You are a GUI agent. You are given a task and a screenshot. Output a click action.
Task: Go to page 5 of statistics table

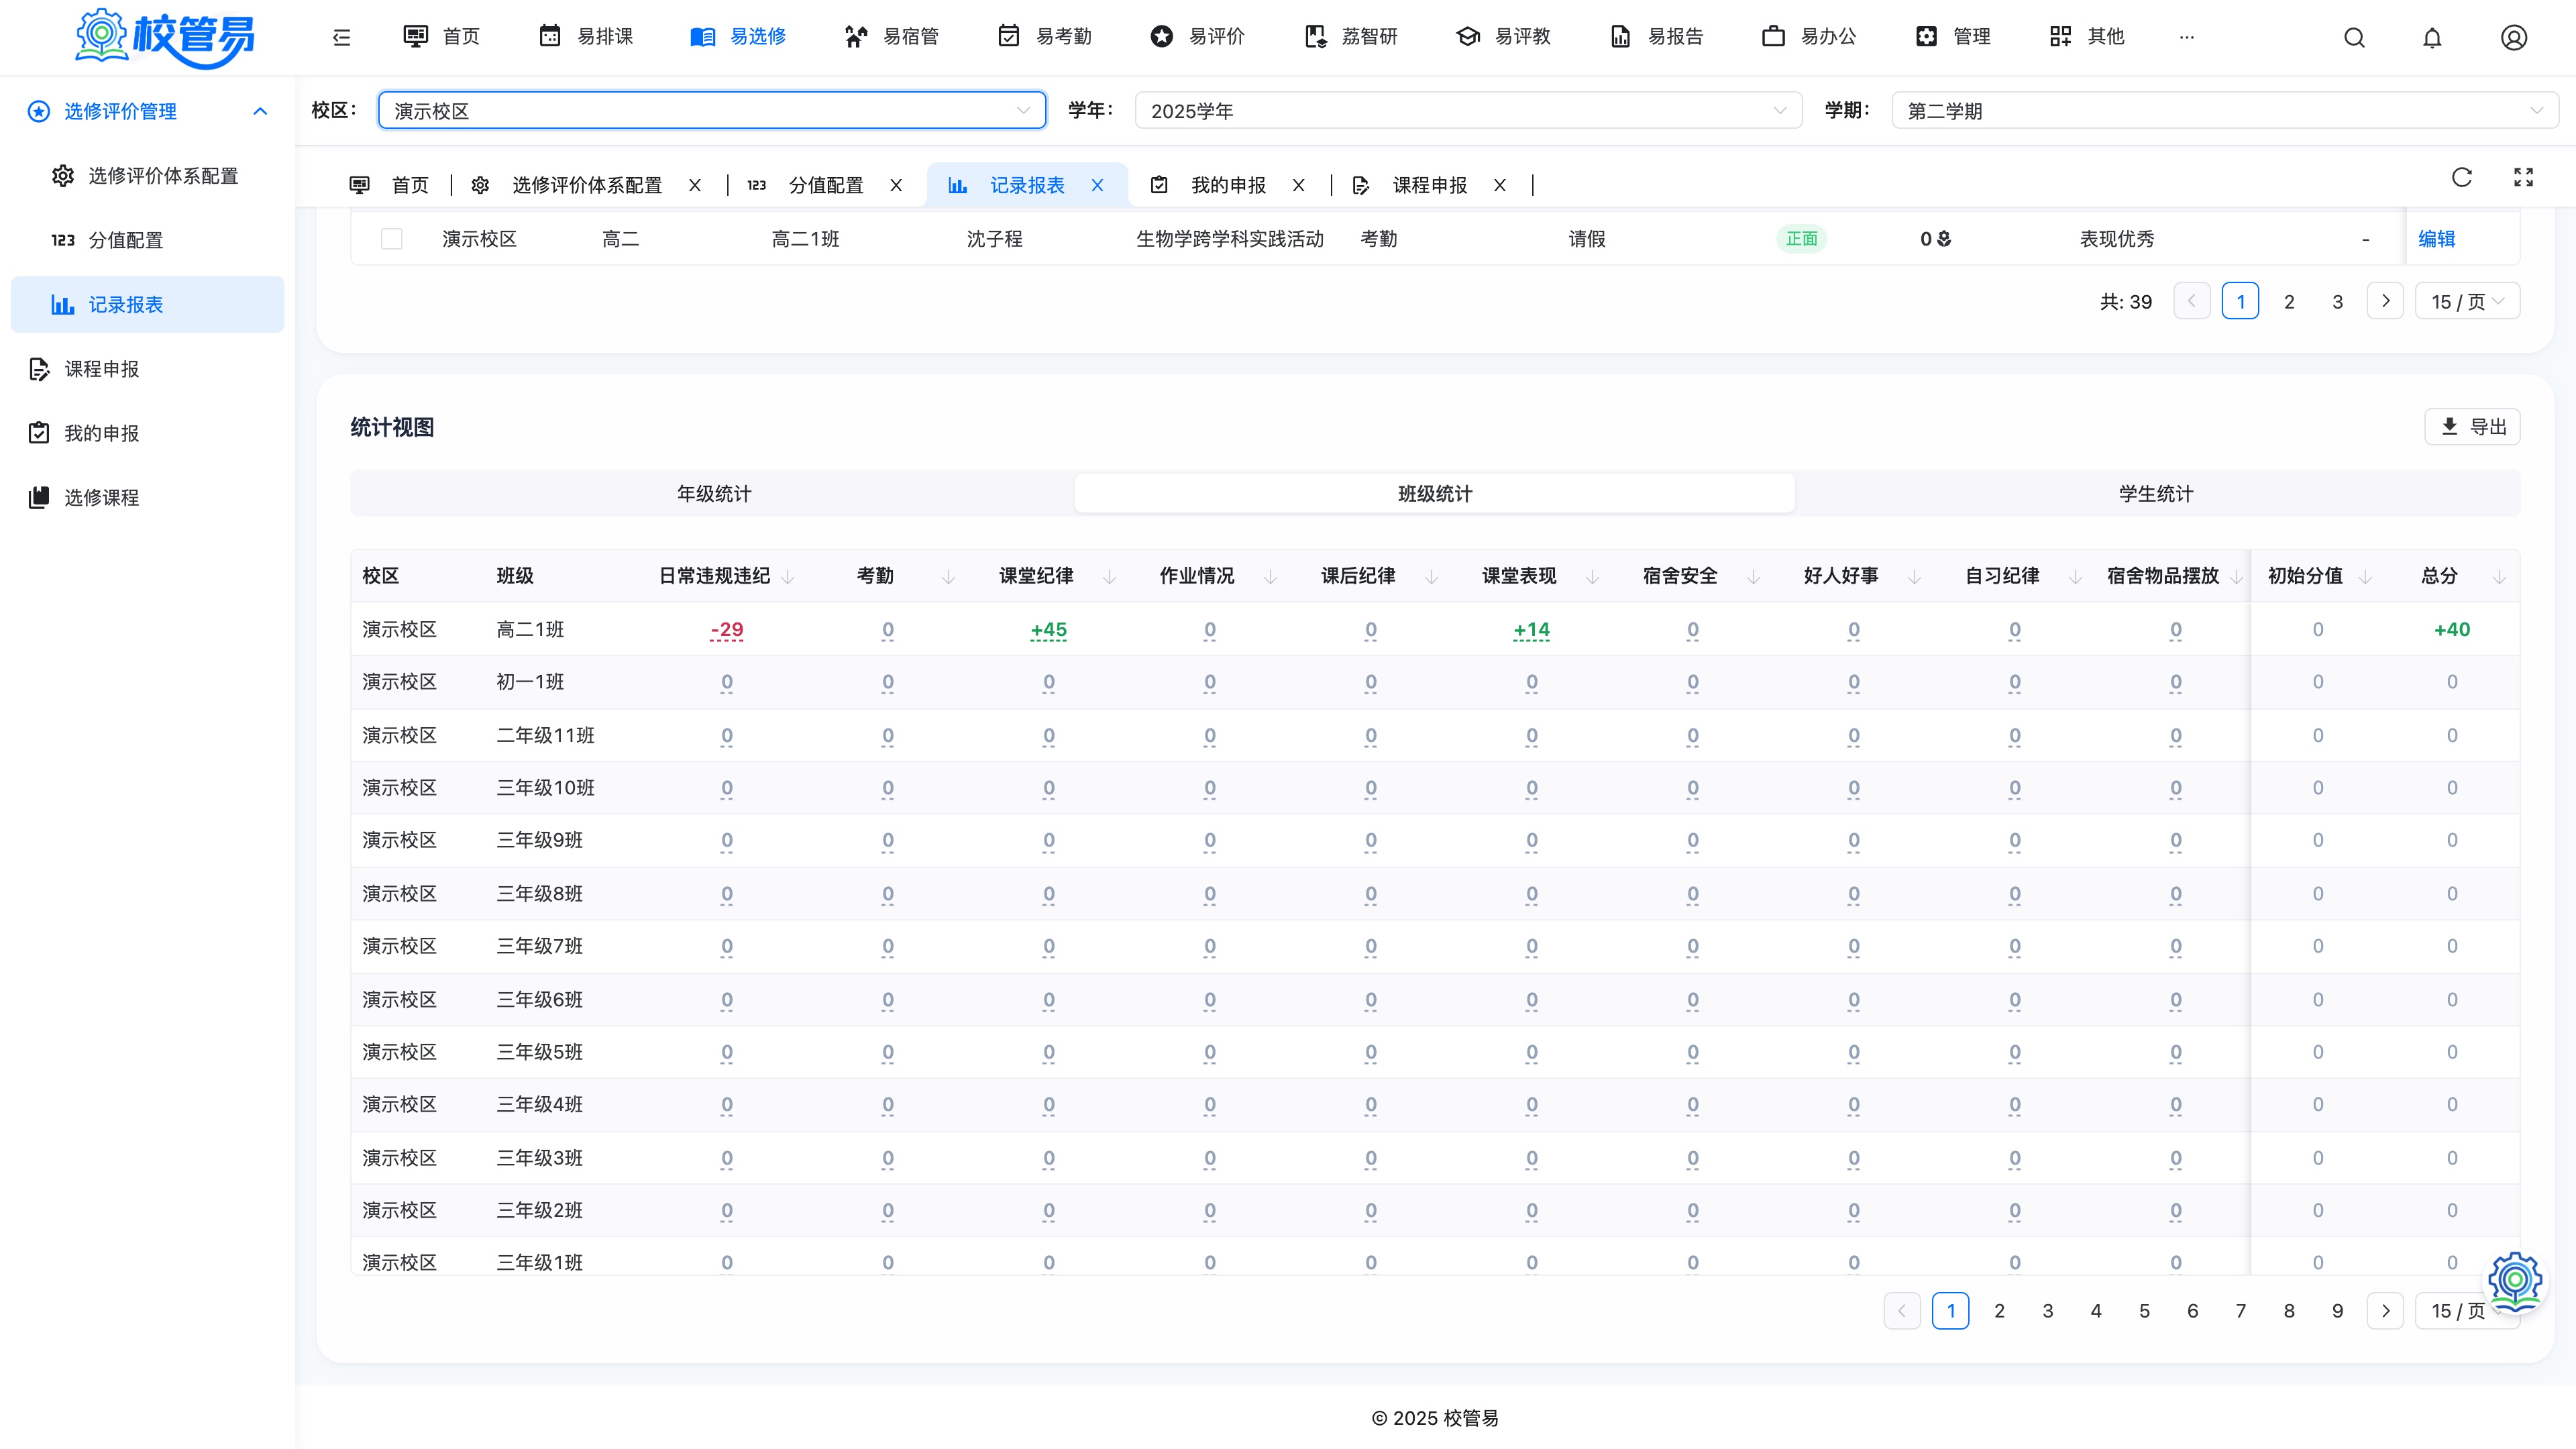[x=2144, y=1310]
